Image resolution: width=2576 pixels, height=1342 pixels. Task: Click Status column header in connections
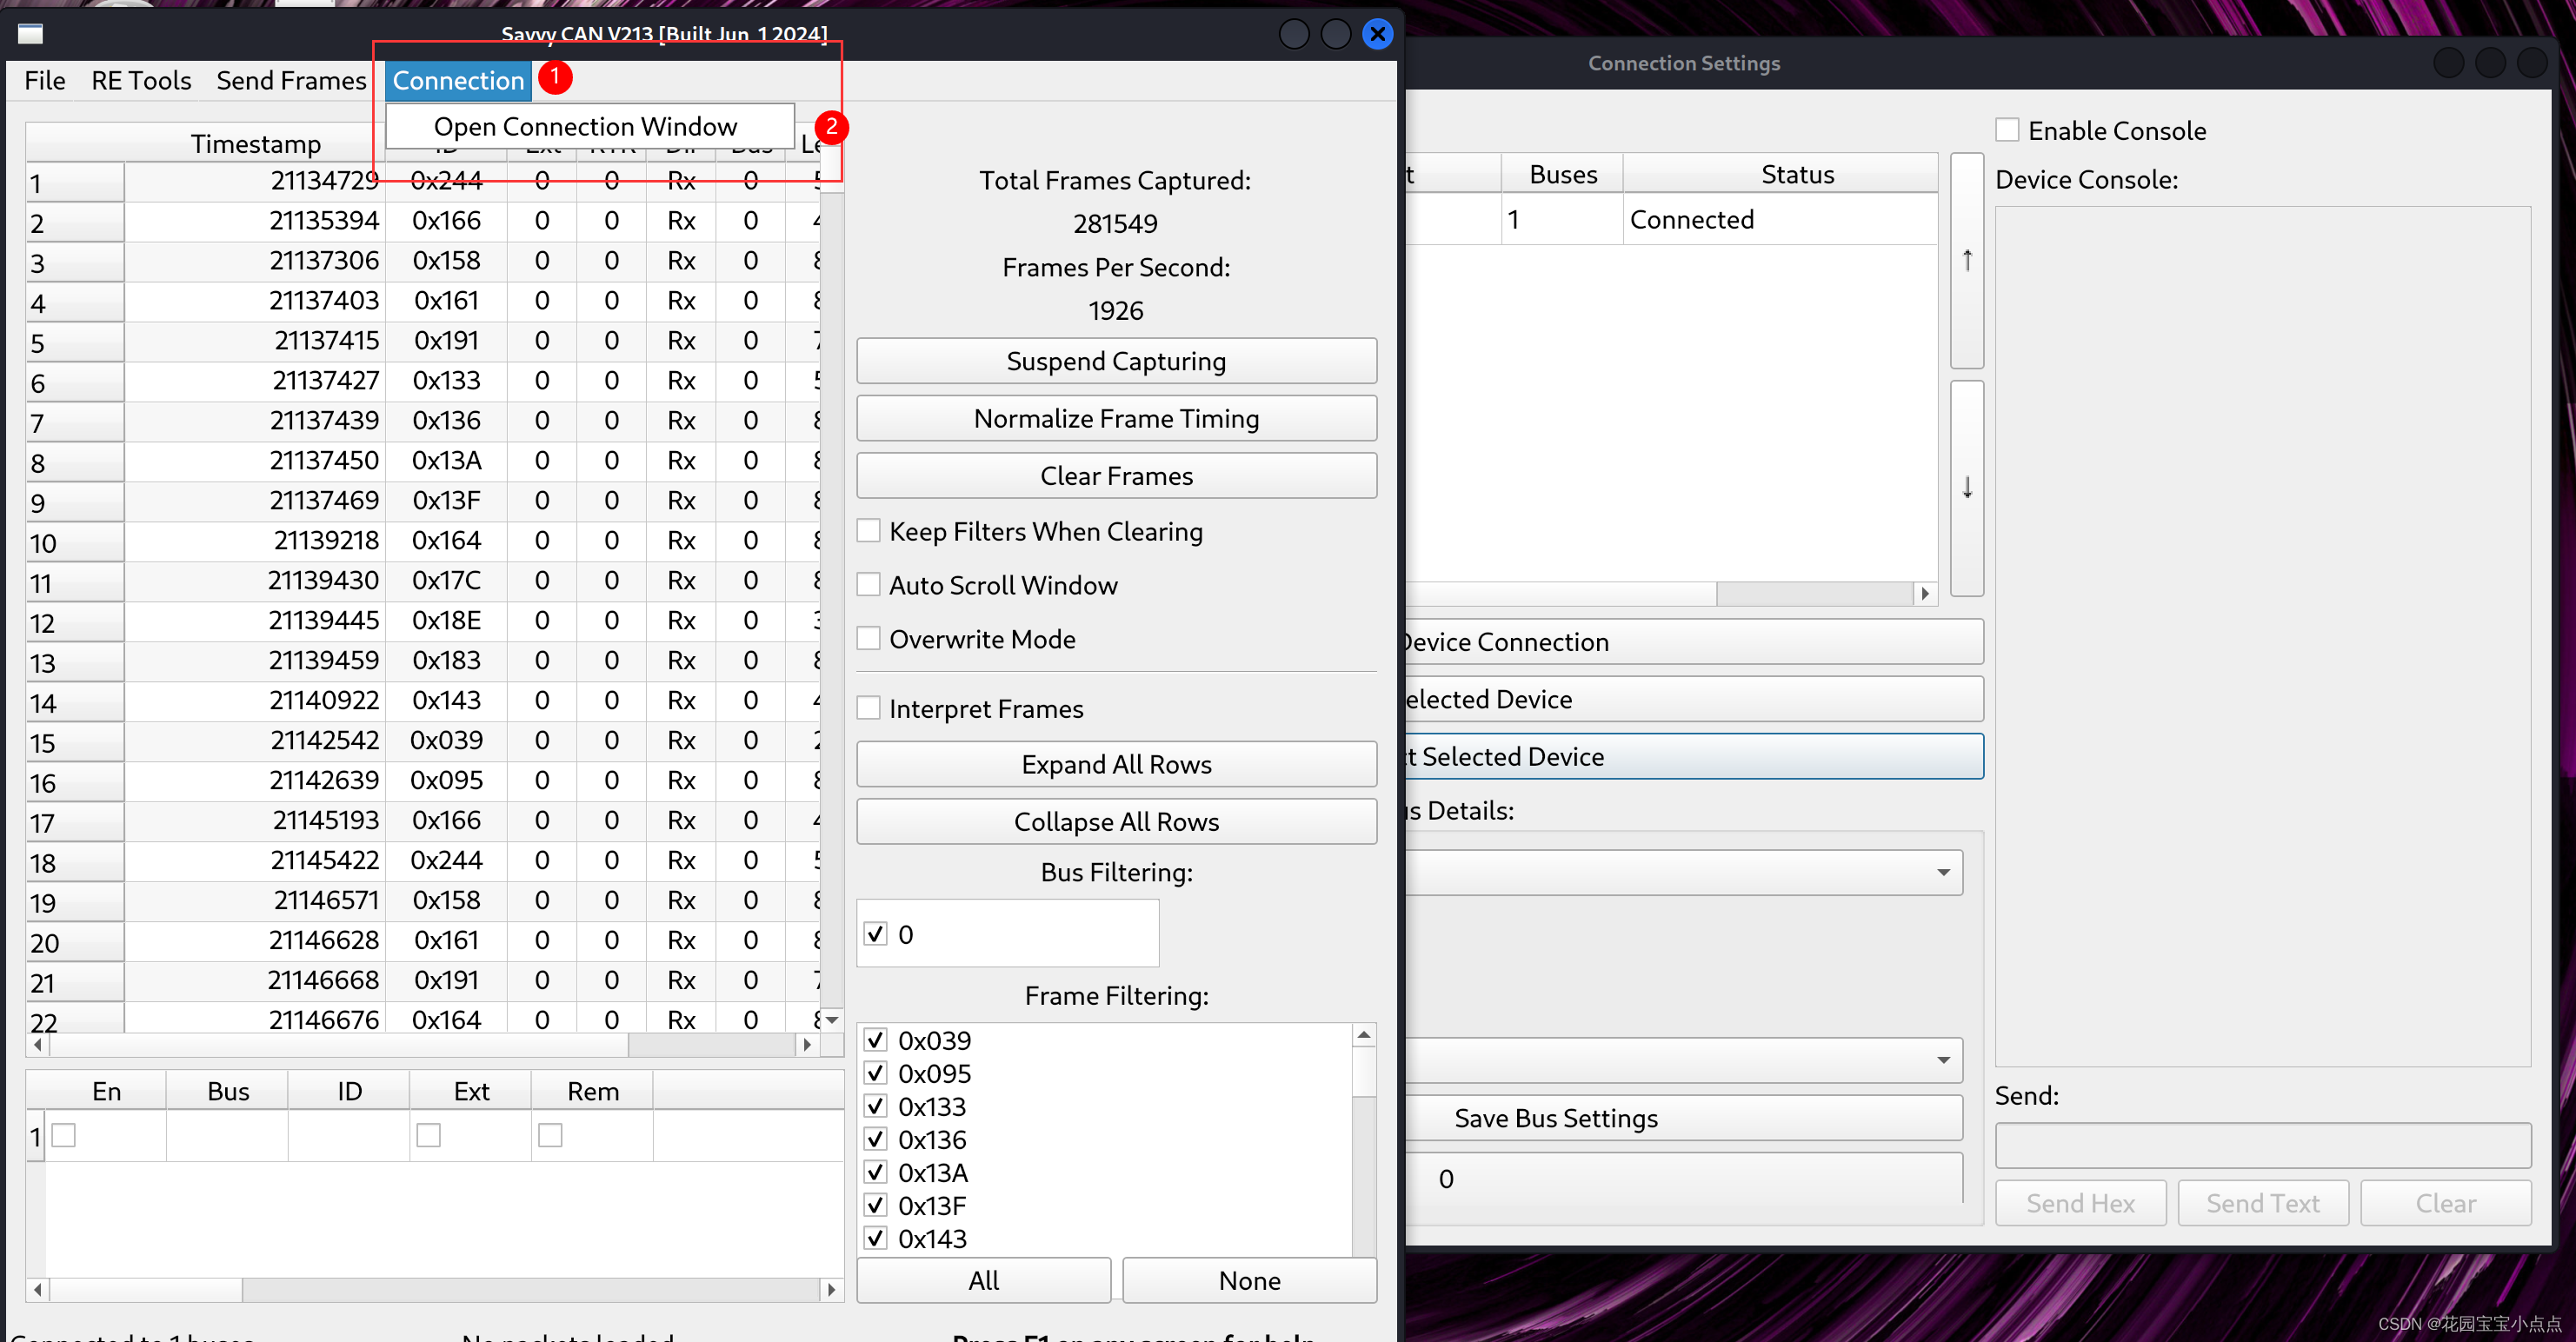click(x=1780, y=174)
